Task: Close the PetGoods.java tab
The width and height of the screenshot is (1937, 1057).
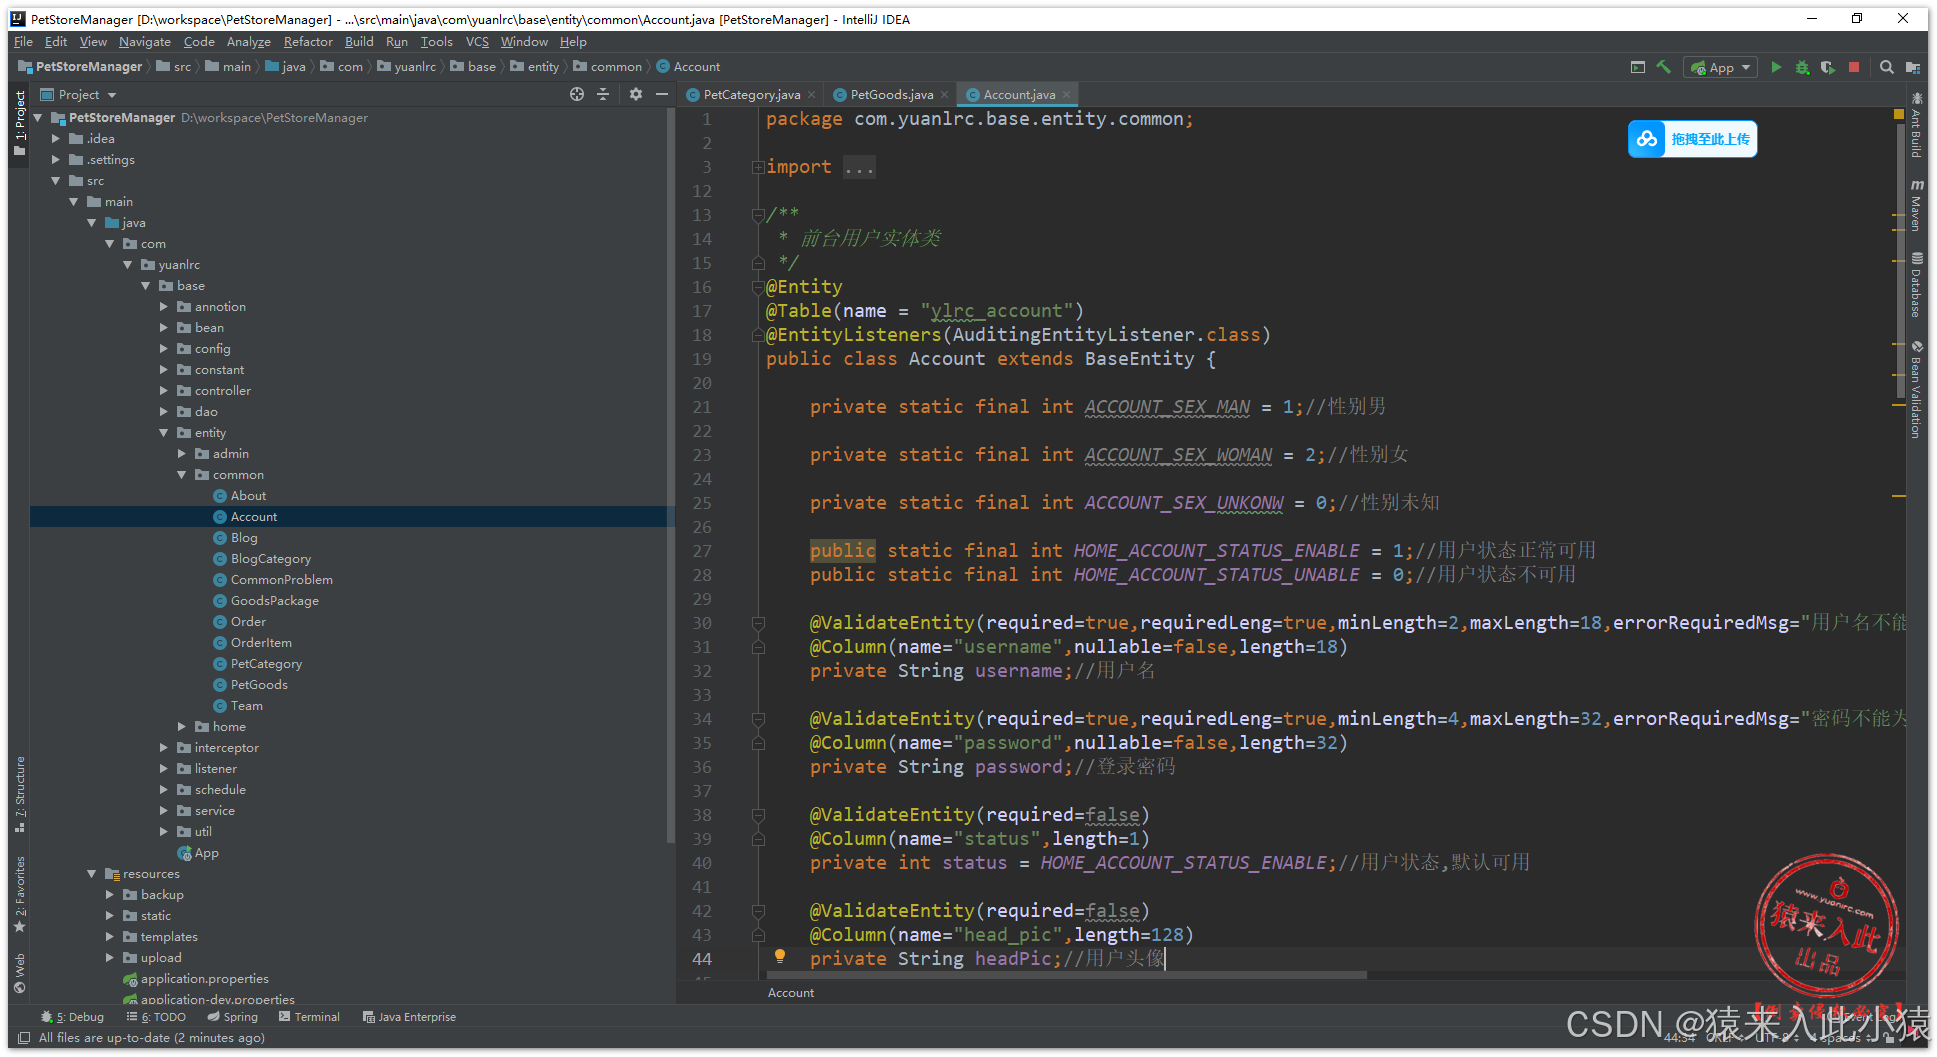Action: click(x=945, y=95)
